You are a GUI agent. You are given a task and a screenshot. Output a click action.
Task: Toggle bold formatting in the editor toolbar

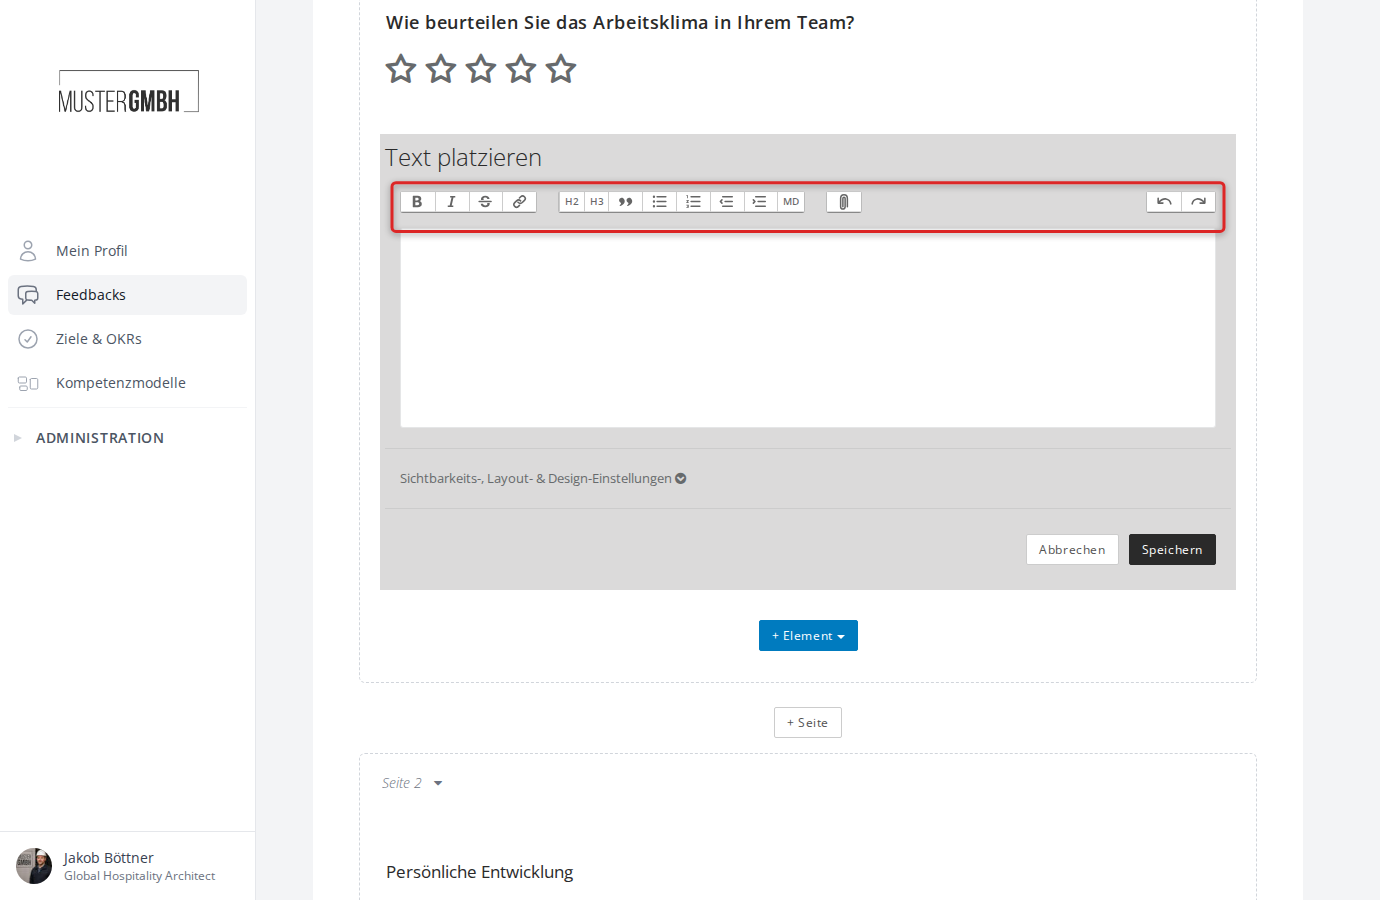click(418, 202)
